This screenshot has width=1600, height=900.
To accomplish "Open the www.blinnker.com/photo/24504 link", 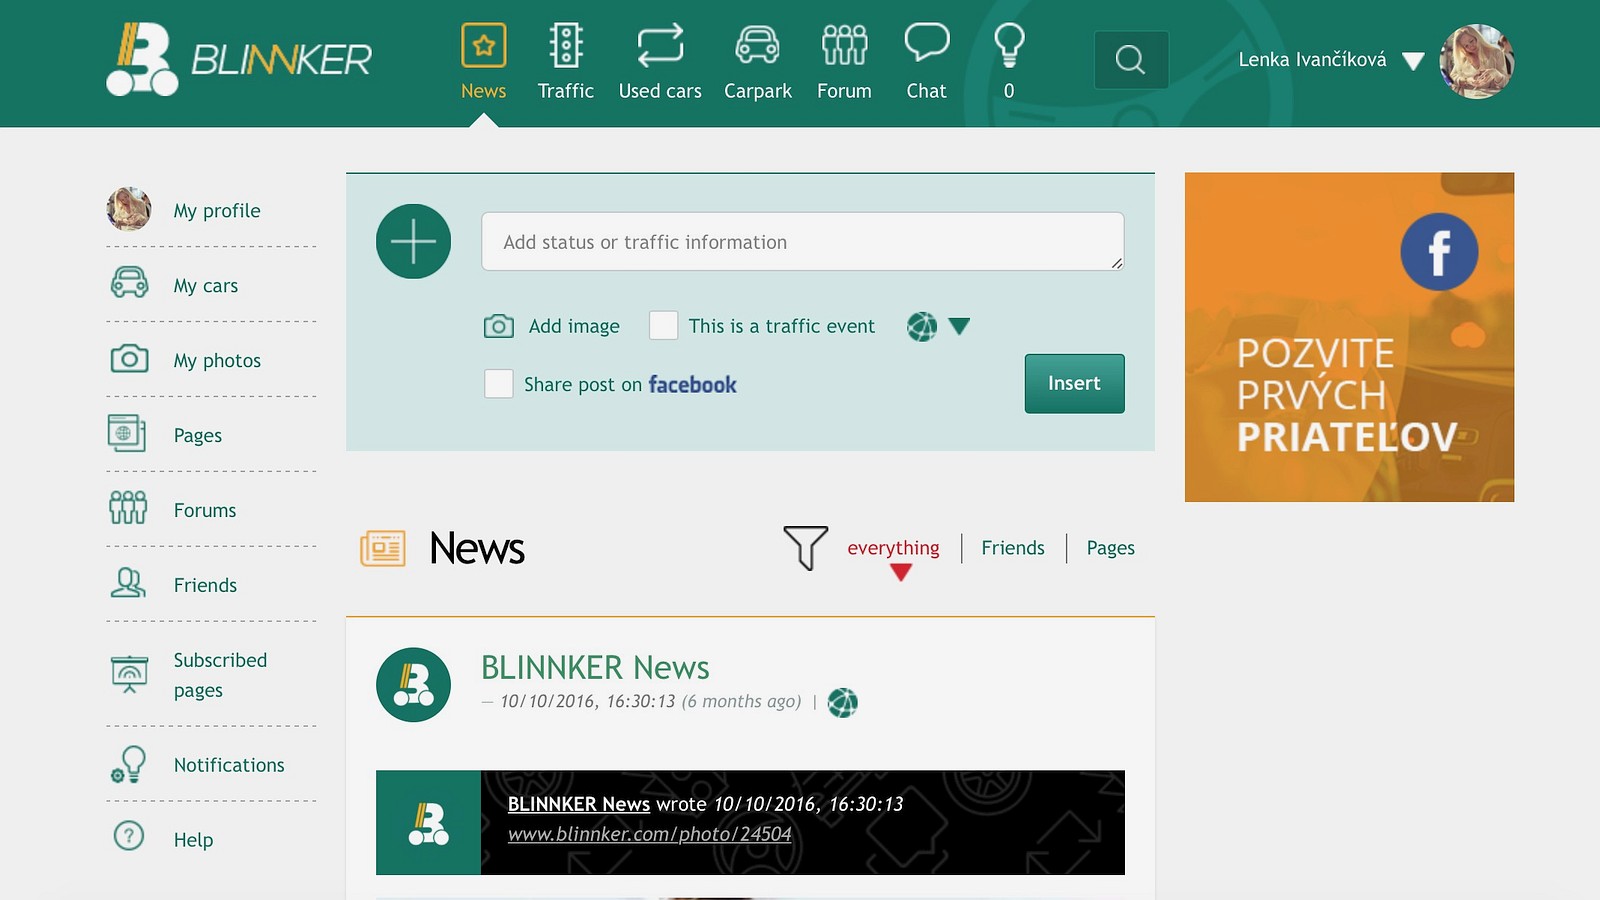I will (649, 834).
